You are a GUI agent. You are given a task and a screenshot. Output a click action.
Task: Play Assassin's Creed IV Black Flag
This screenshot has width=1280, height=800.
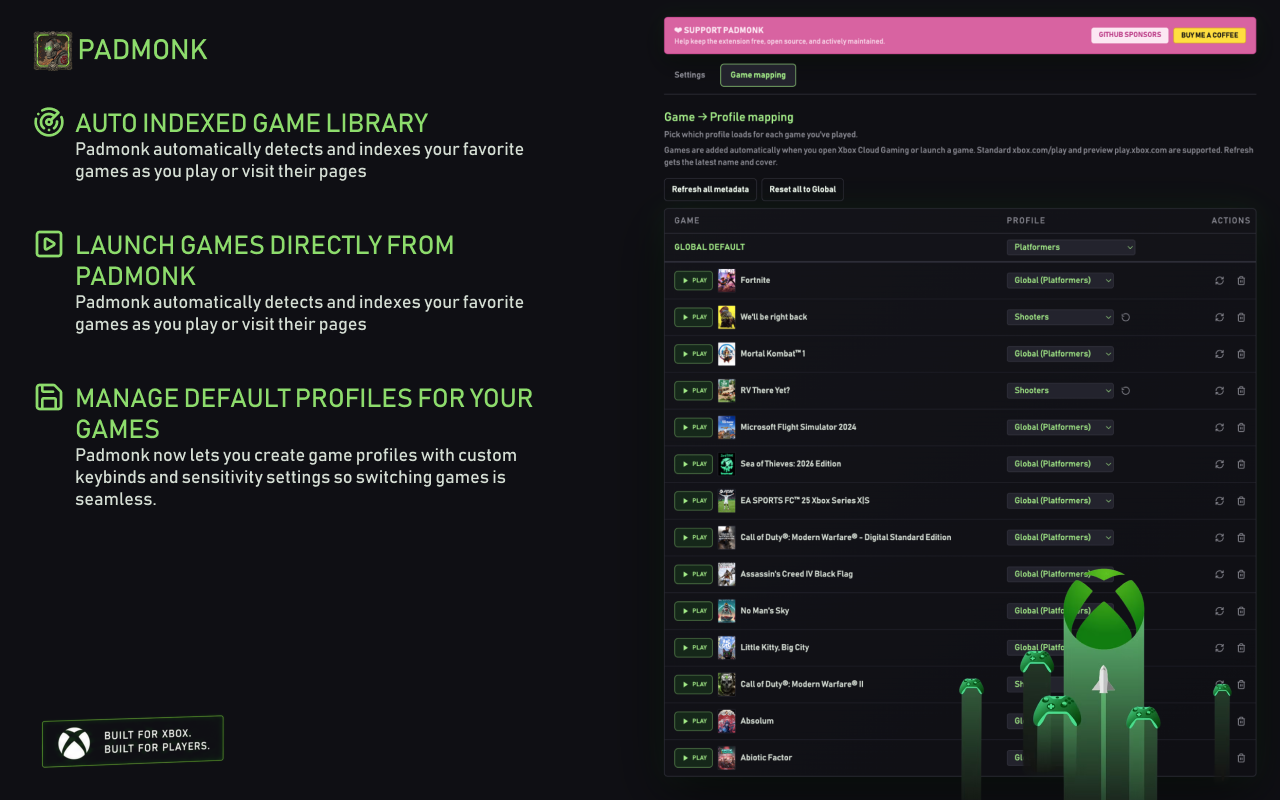(693, 574)
